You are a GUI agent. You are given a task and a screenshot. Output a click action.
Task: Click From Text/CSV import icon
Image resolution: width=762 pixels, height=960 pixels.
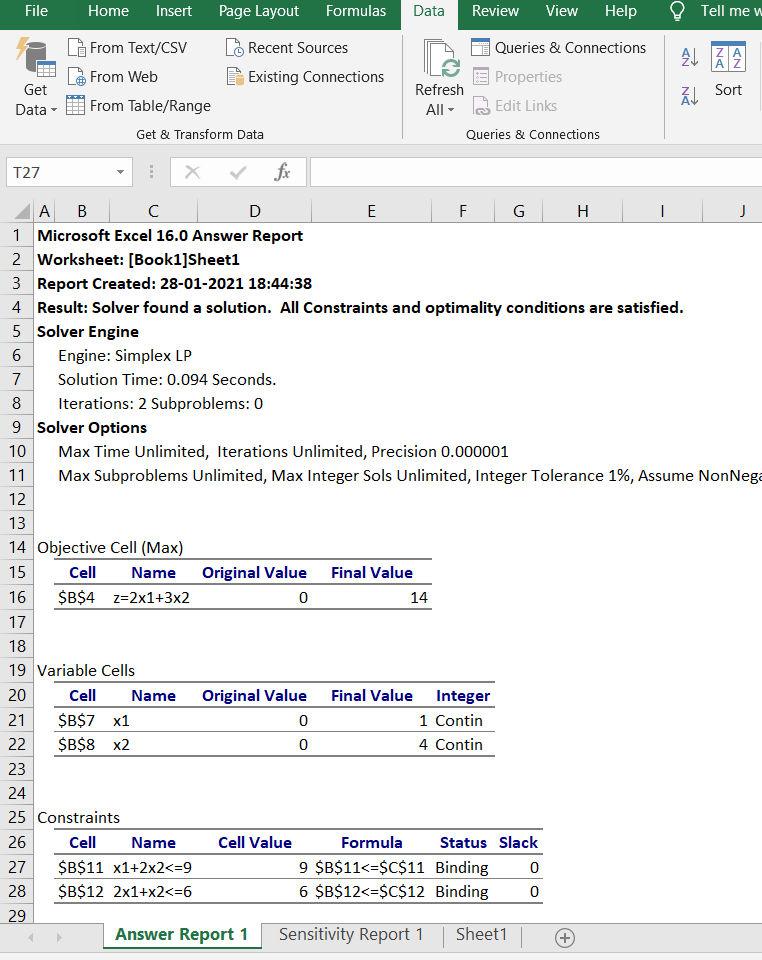point(76,48)
